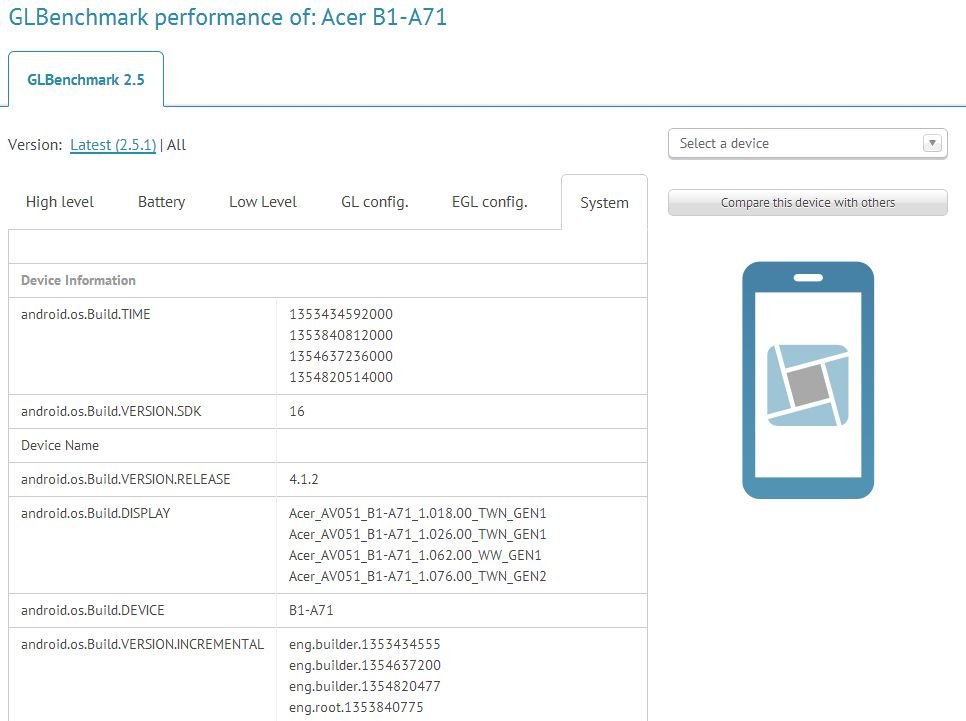This screenshot has height=721, width=966.
Task: Select display build 1.076.00_TWN_GEN2
Action: 418,576
